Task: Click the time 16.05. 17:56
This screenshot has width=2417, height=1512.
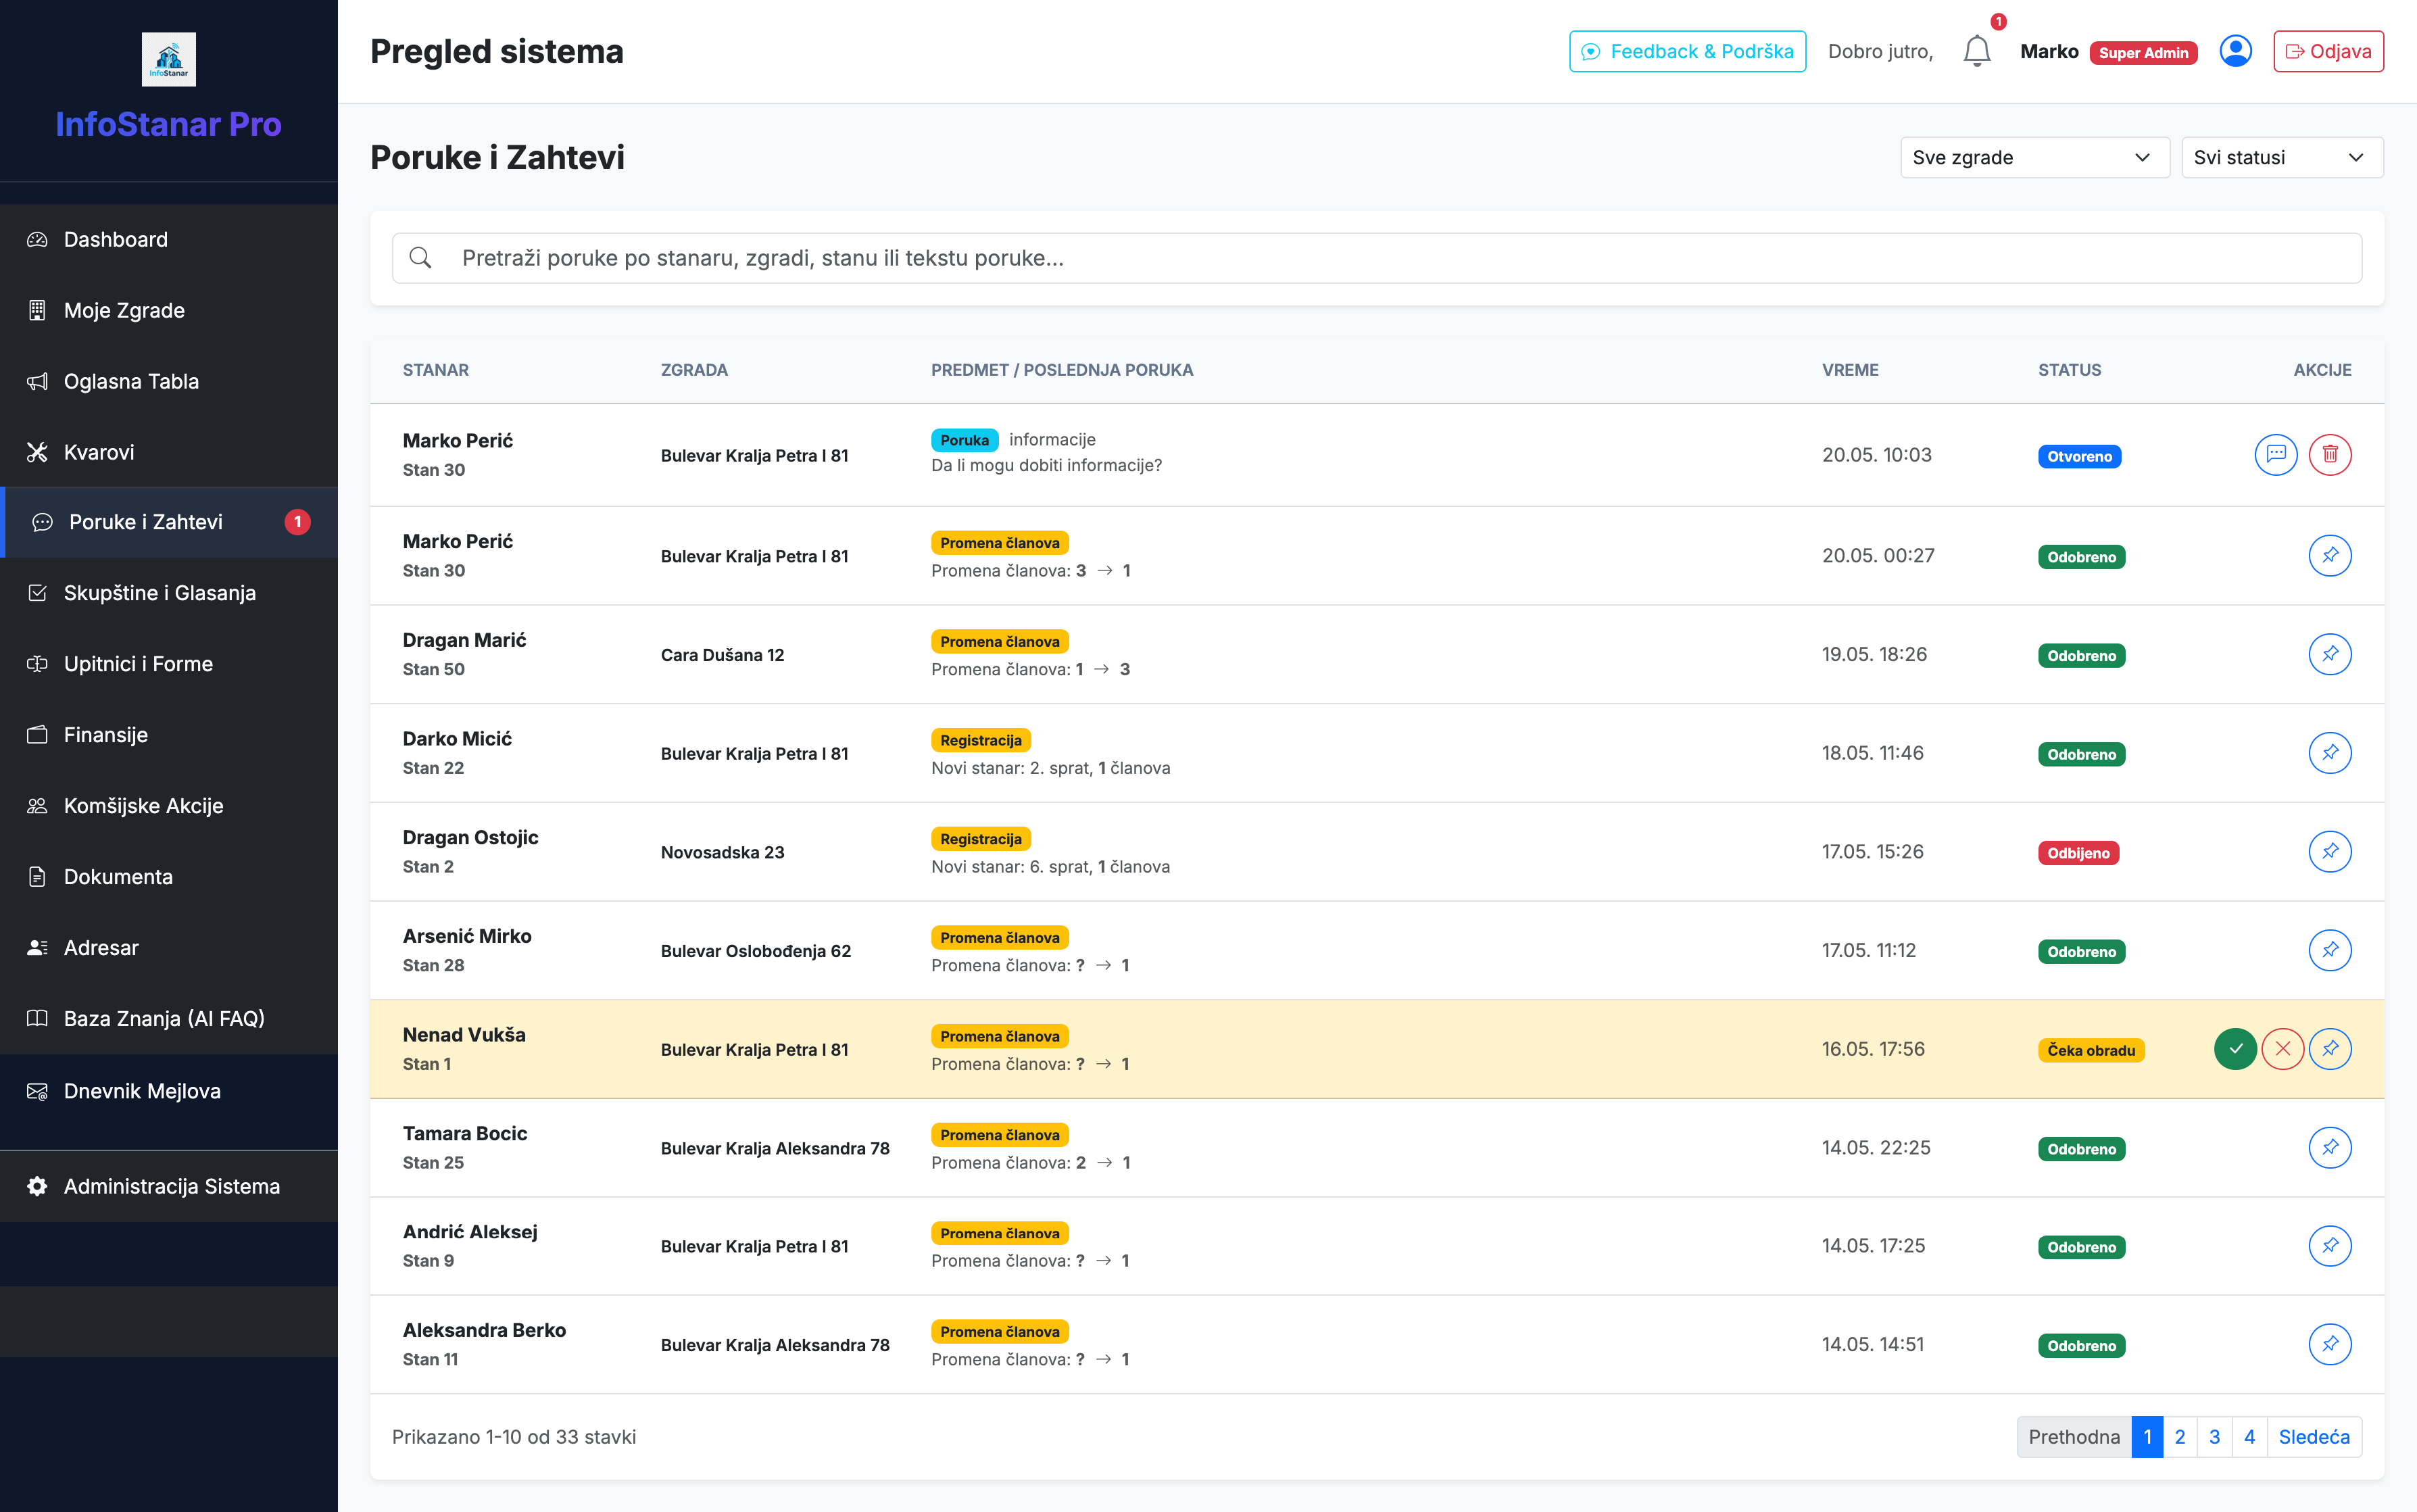Action: tap(1873, 1049)
